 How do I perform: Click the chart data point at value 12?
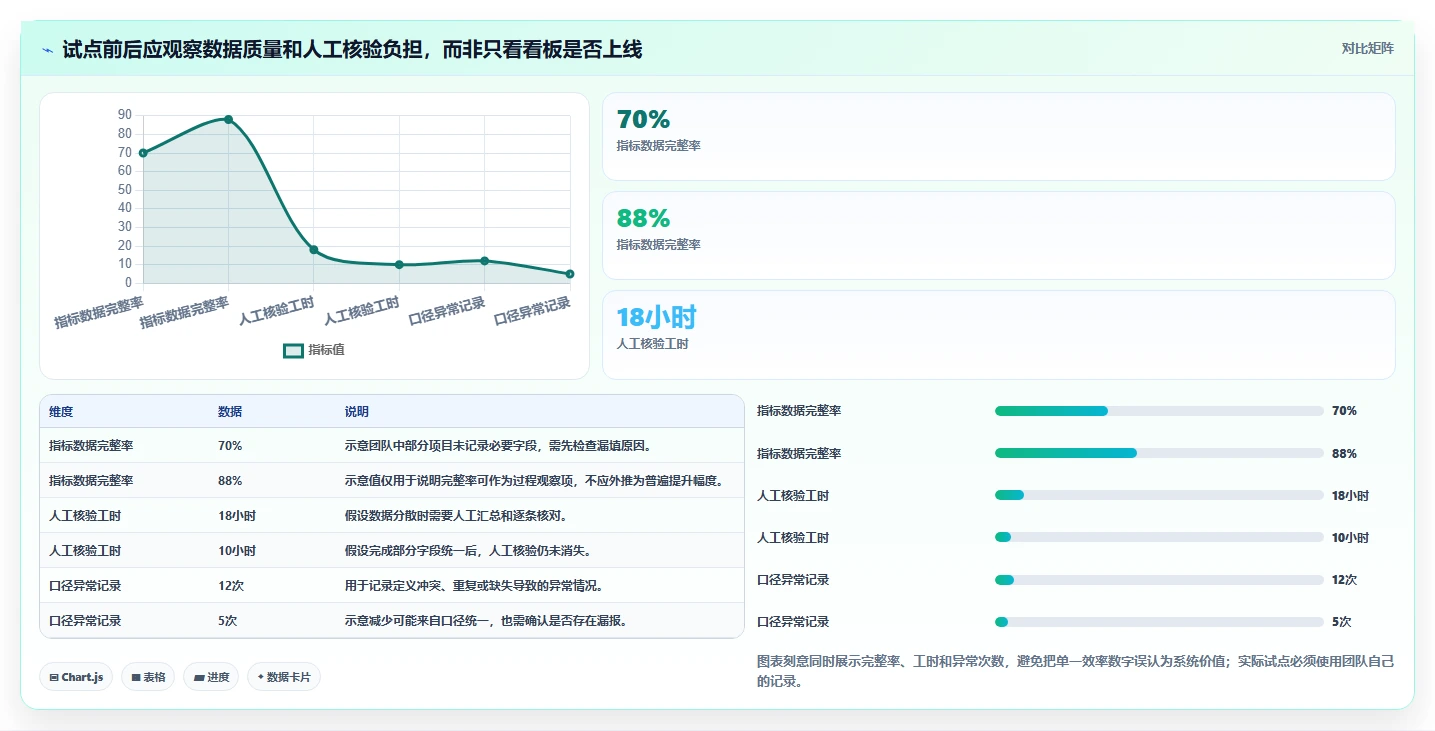click(x=485, y=261)
